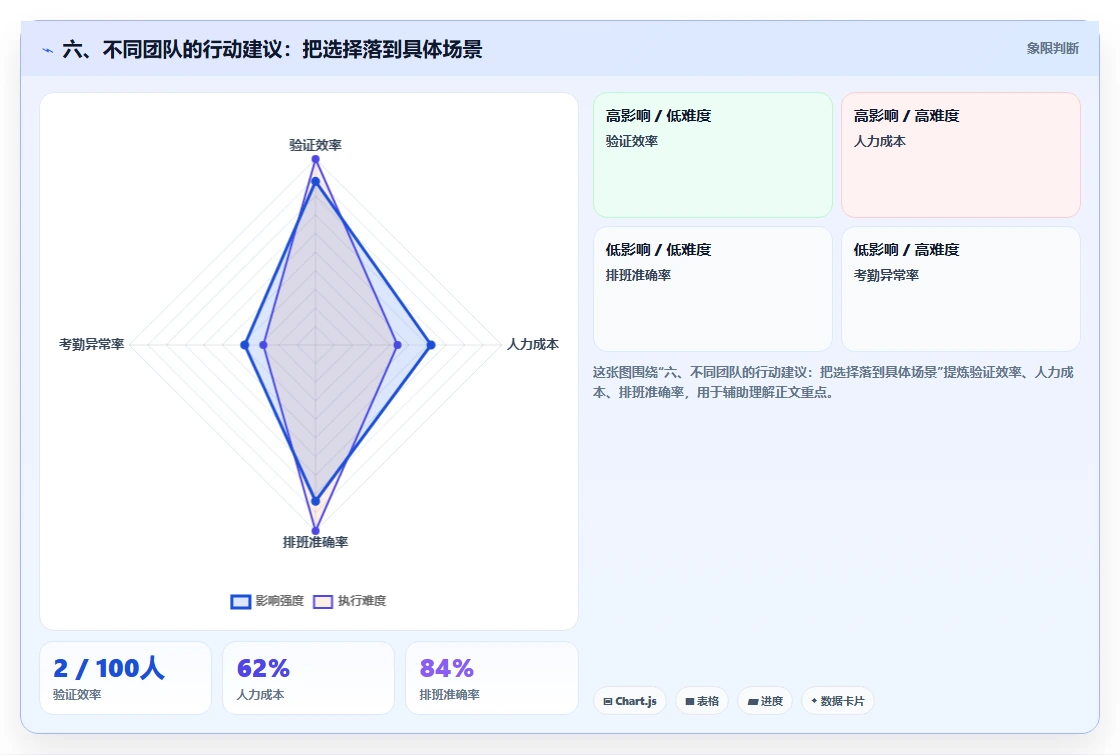
Task: Select the blue 影响强度 point on 验证效率 axis
Action: 315,182
